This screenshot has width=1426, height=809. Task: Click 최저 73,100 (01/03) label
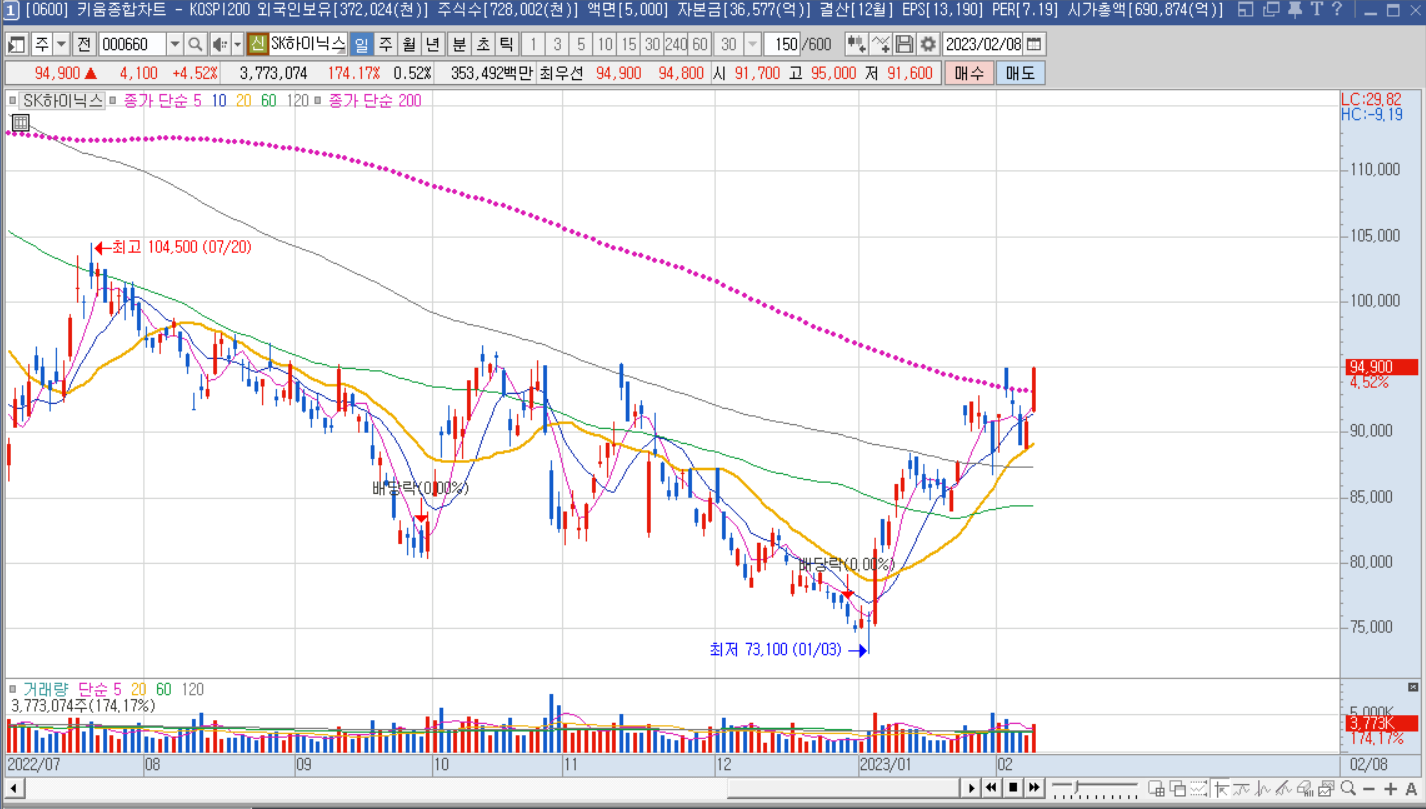pyautogui.click(x=776, y=650)
